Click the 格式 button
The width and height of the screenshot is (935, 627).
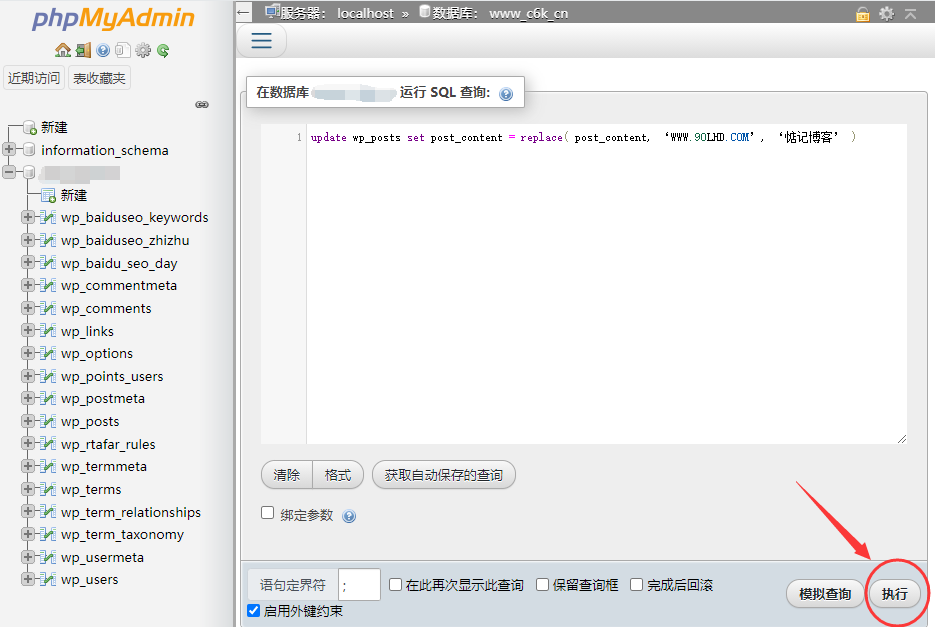click(338, 475)
